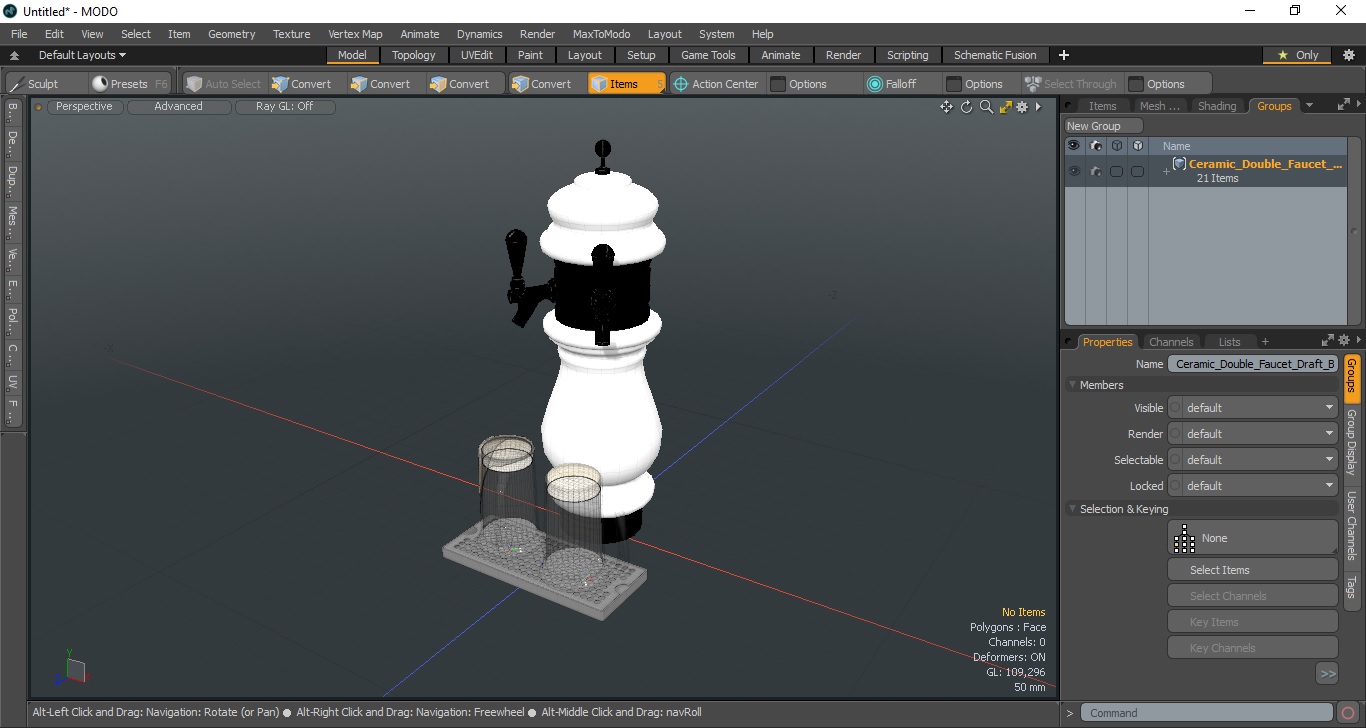Add a new properties tab with plus
Image resolution: width=1366 pixels, height=728 pixels.
(1265, 342)
